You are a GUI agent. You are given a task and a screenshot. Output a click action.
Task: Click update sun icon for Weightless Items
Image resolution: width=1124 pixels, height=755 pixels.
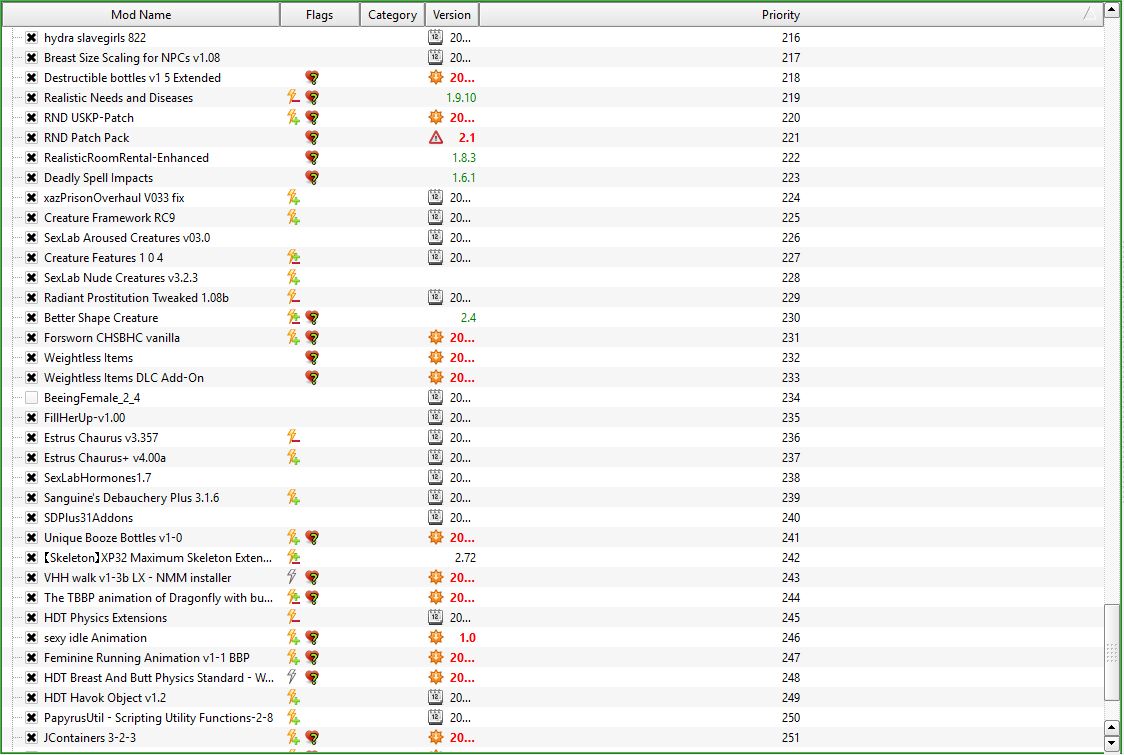(435, 358)
